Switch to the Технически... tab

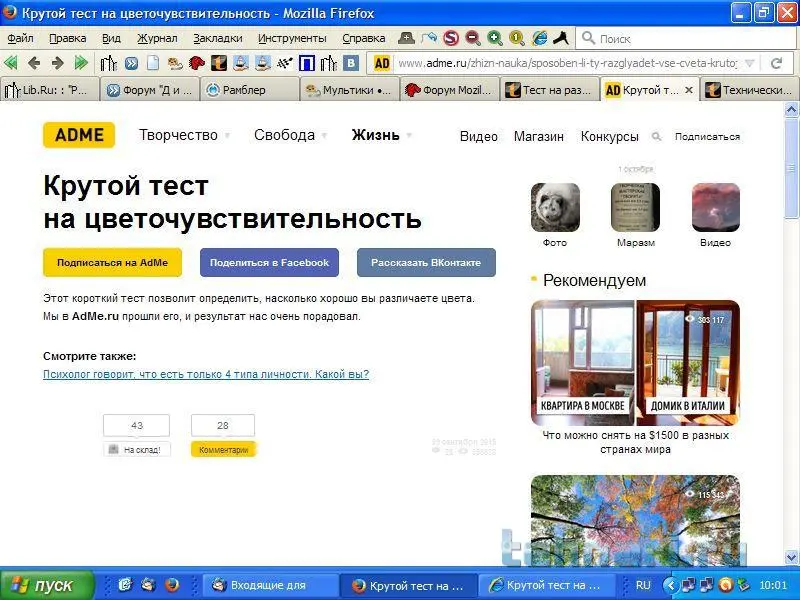tap(749, 90)
